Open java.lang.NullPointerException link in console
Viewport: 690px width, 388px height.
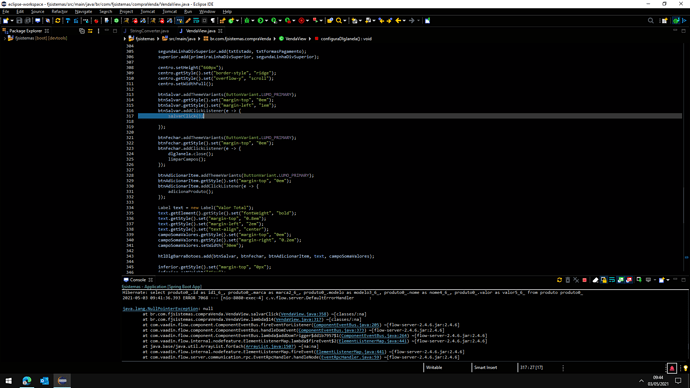(161, 309)
